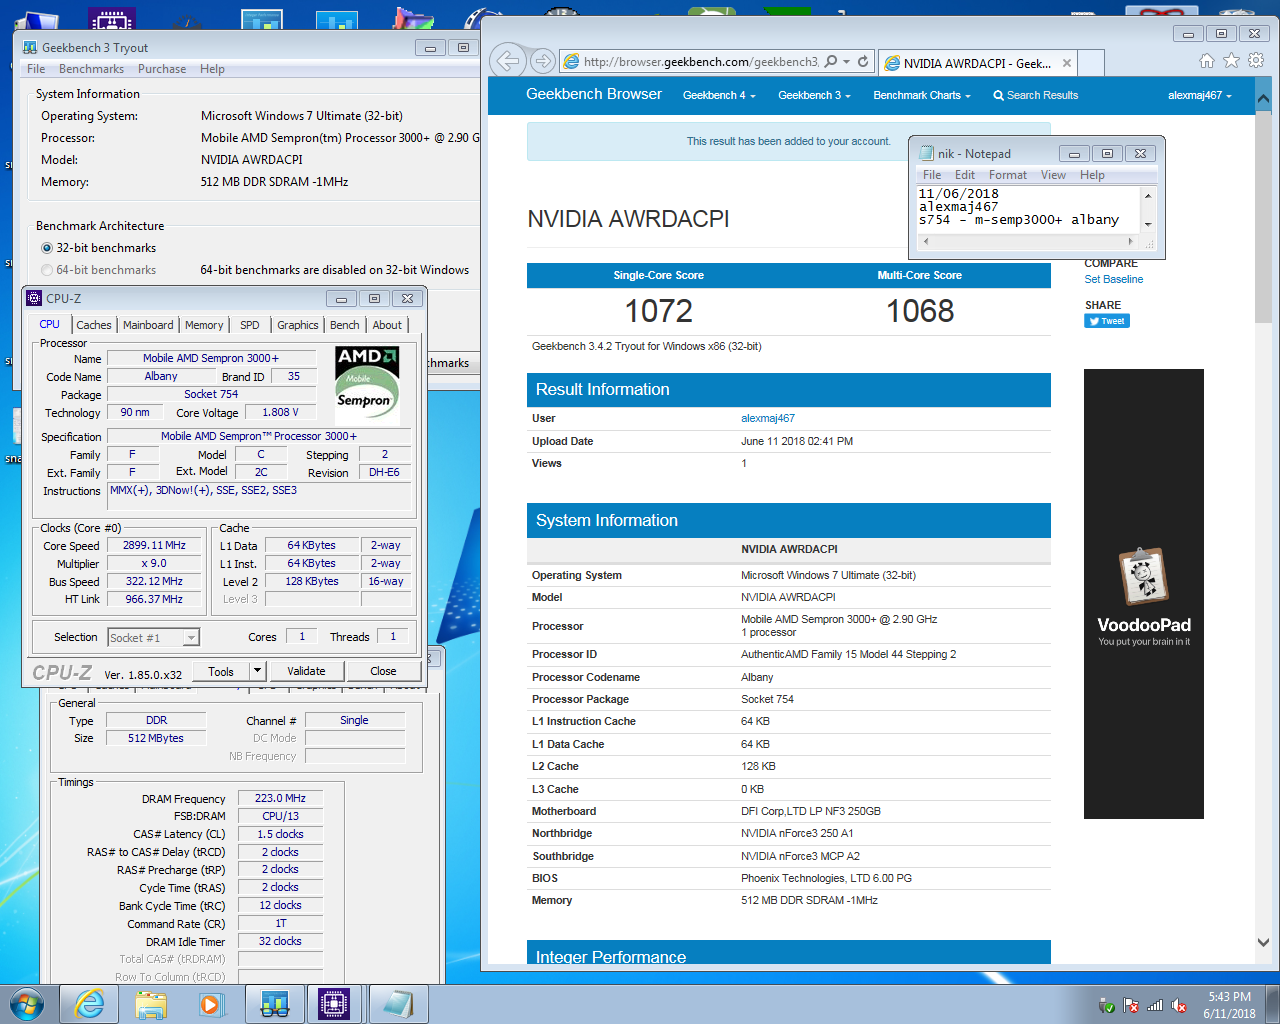Open Geekbench Benchmarks menu
The height and width of the screenshot is (1024, 1280).
pyautogui.click(x=91, y=69)
